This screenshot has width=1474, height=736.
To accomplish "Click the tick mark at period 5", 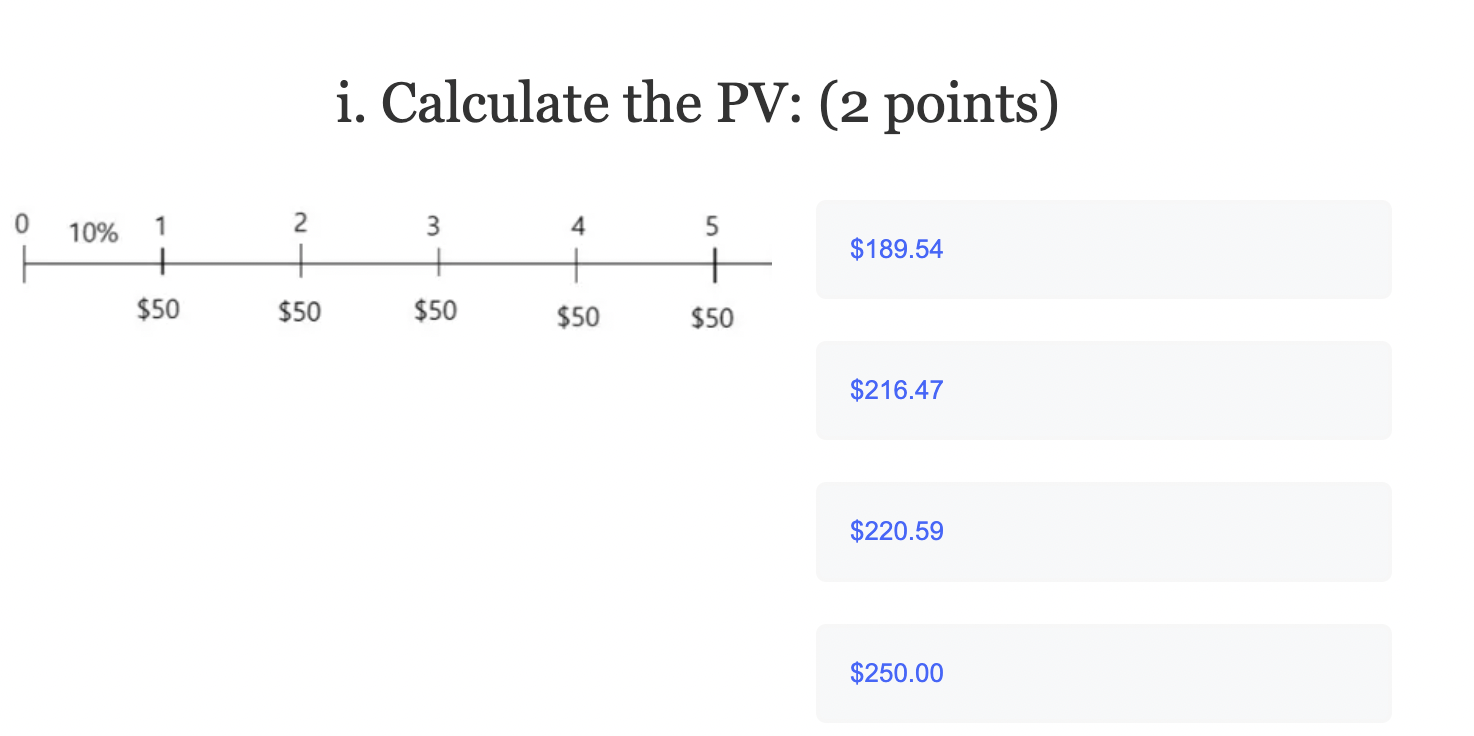I will [713, 263].
